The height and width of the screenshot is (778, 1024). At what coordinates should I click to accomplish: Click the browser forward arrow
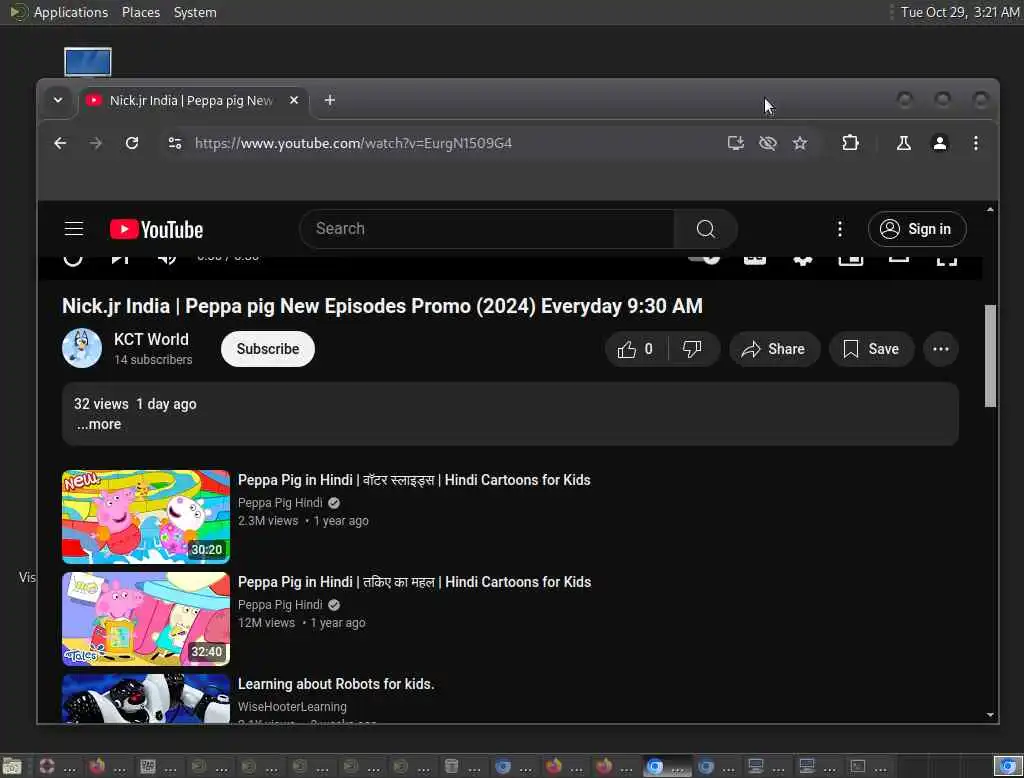(x=96, y=143)
